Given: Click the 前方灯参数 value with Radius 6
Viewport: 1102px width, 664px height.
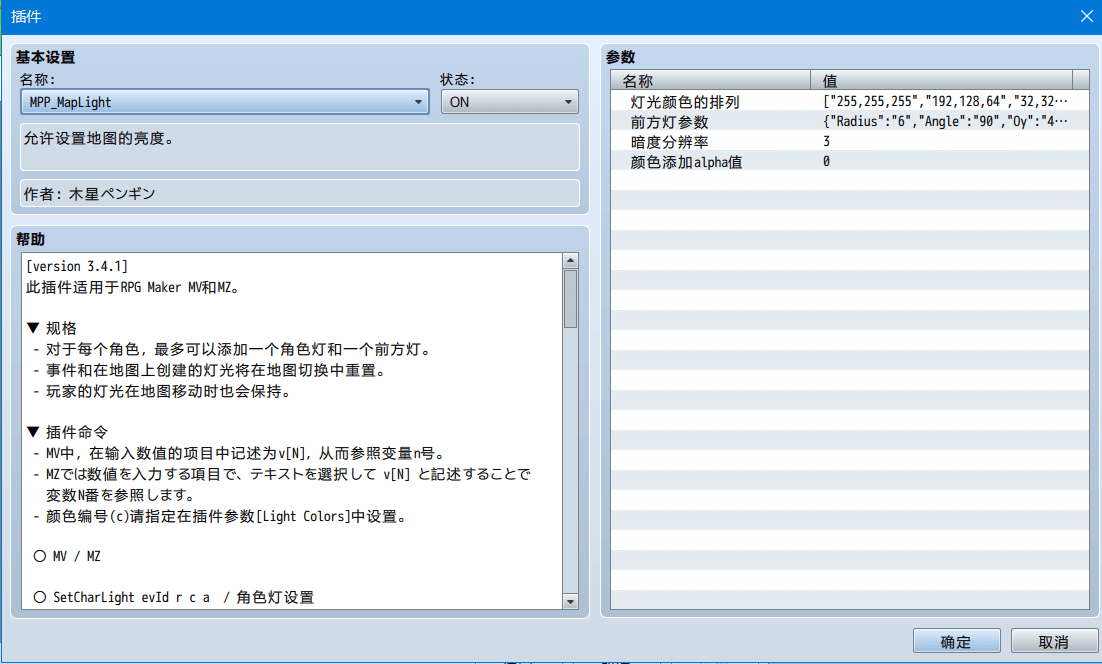Looking at the screenshot, I should coord(945,122).
